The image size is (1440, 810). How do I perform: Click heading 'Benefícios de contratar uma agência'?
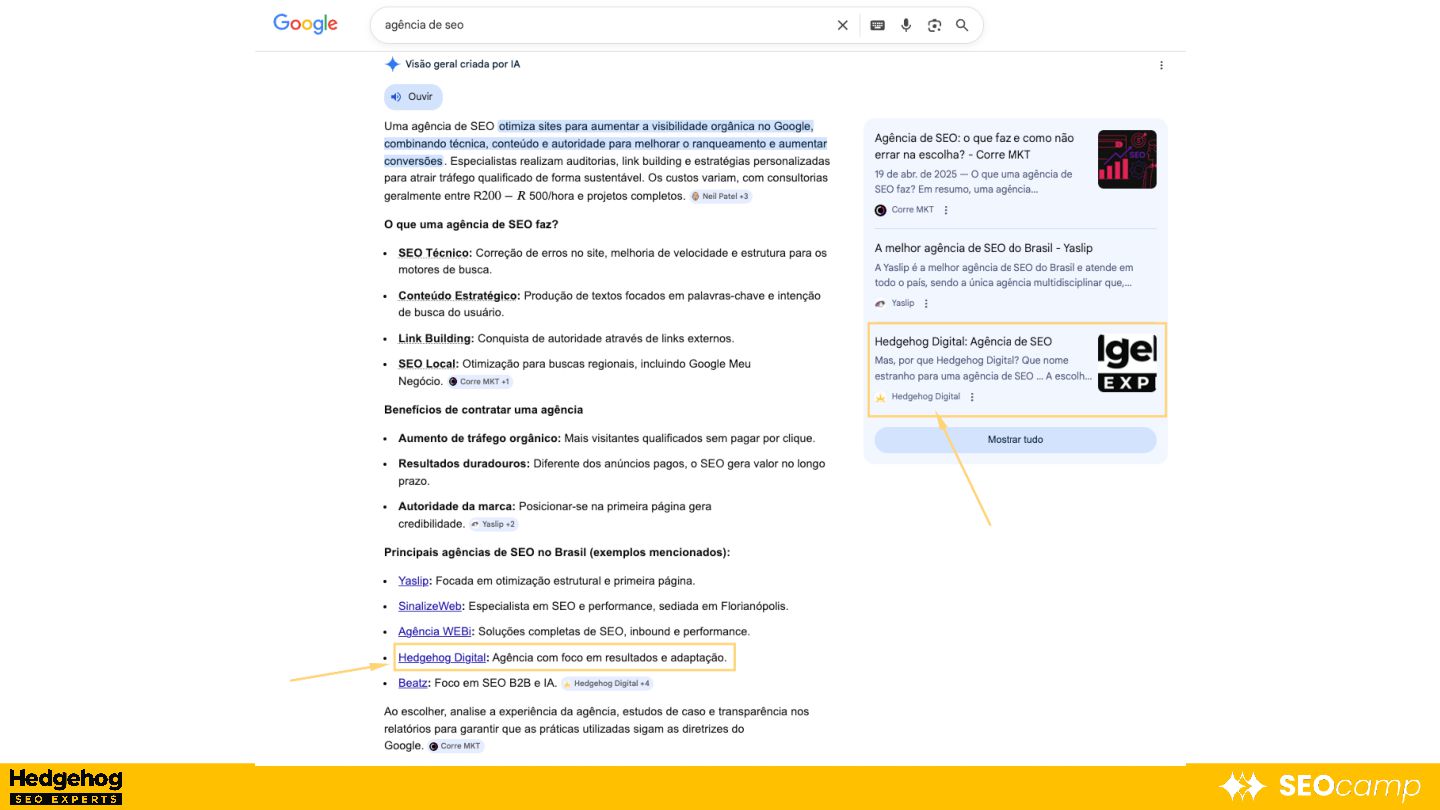click(x=483, y=410)
